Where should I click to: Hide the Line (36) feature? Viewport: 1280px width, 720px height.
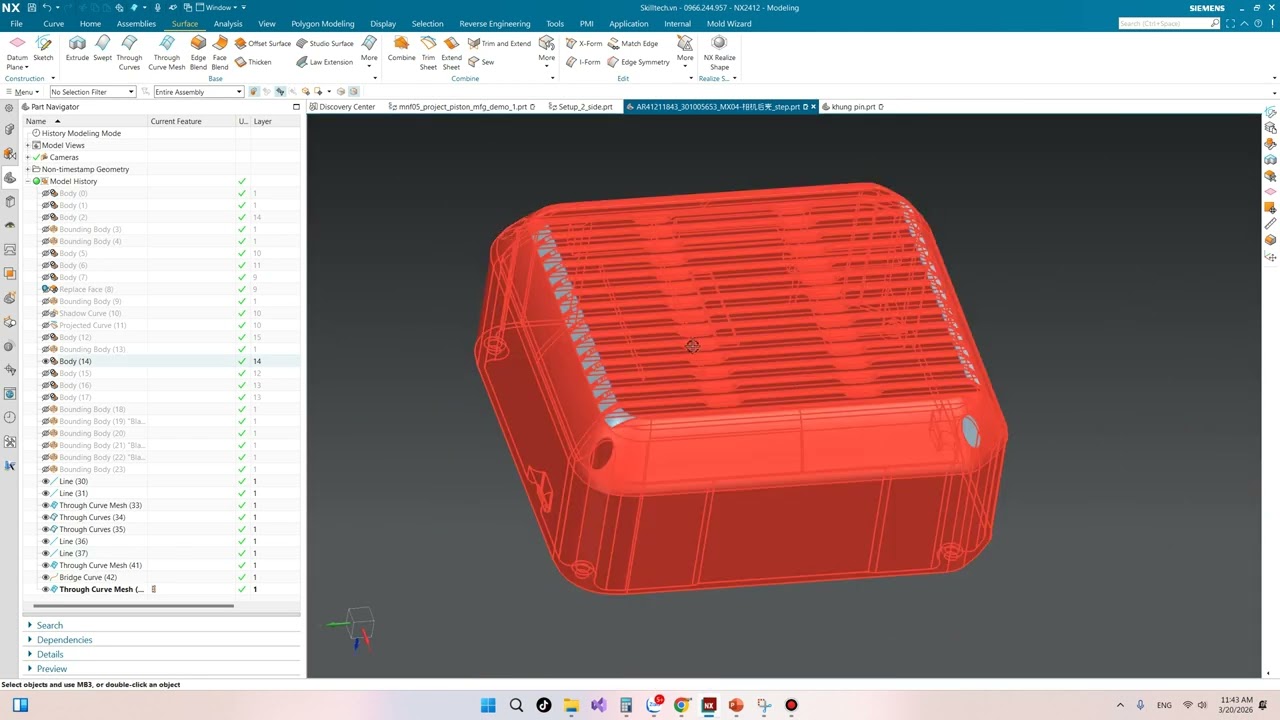[x=45, y=541]
